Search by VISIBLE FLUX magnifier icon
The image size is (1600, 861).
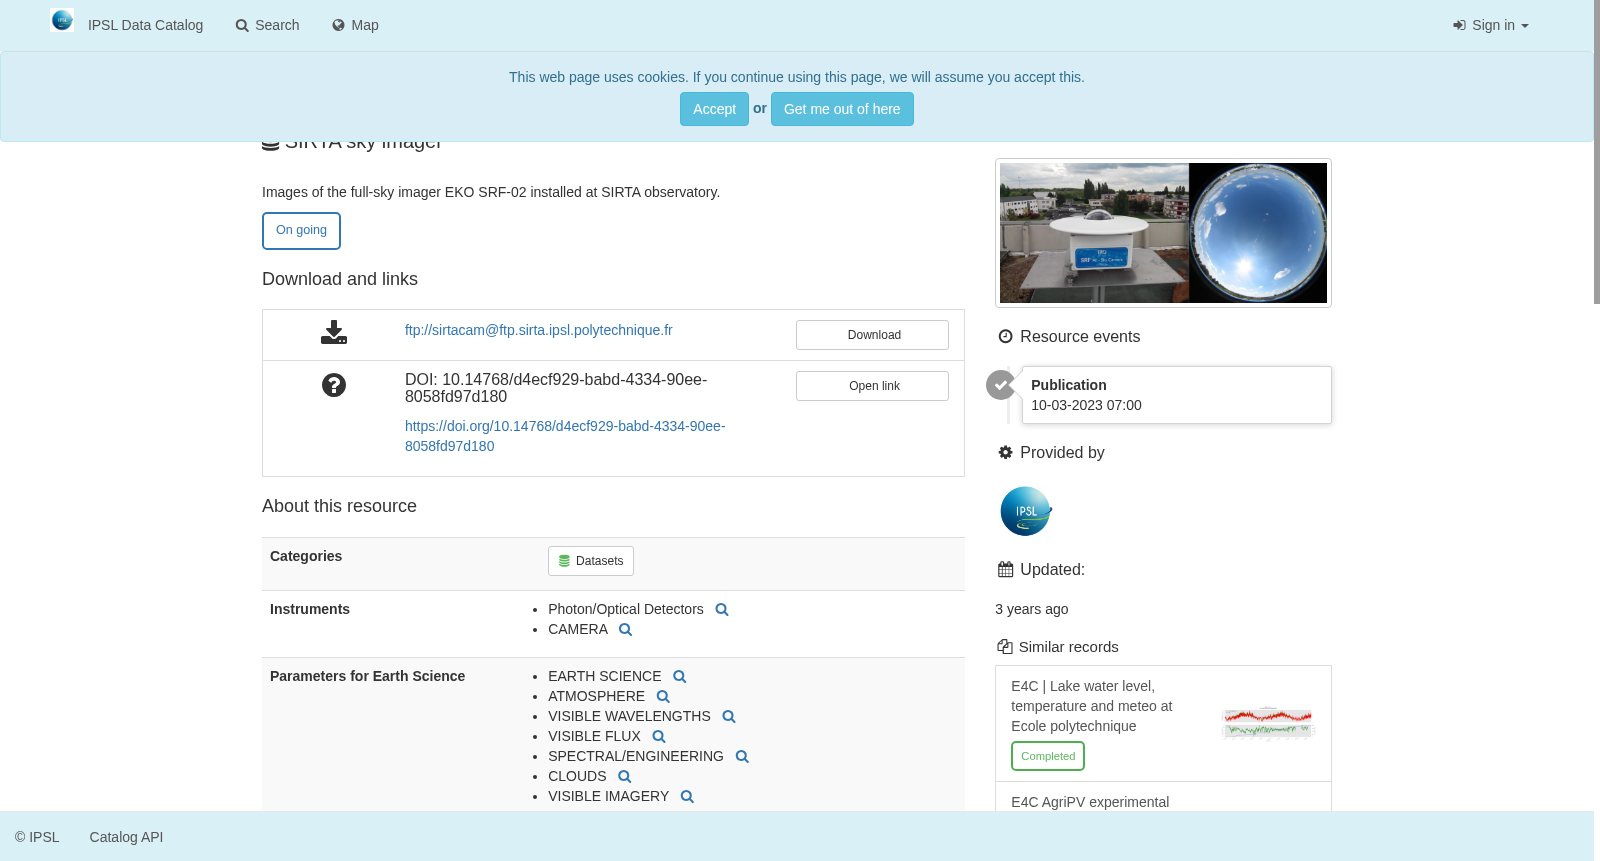tap(659, 737)
